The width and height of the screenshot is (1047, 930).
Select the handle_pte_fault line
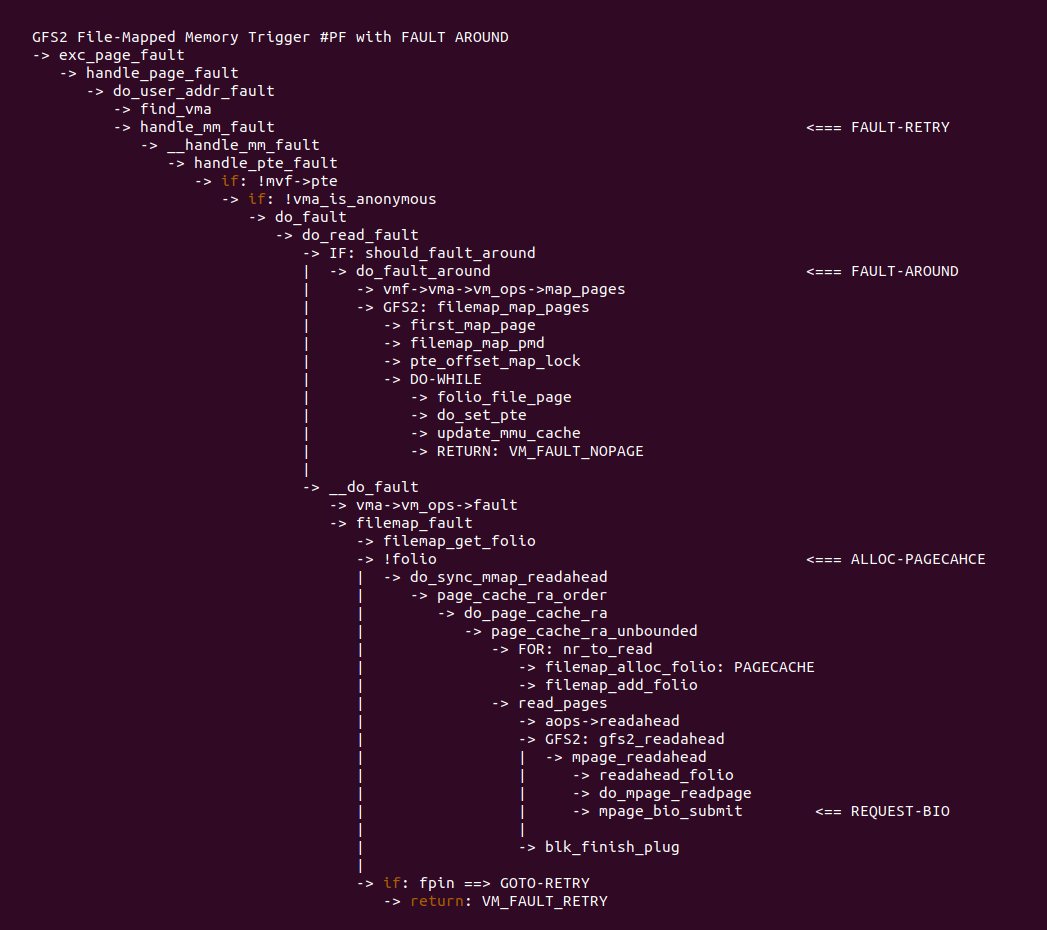pos(265,163)
